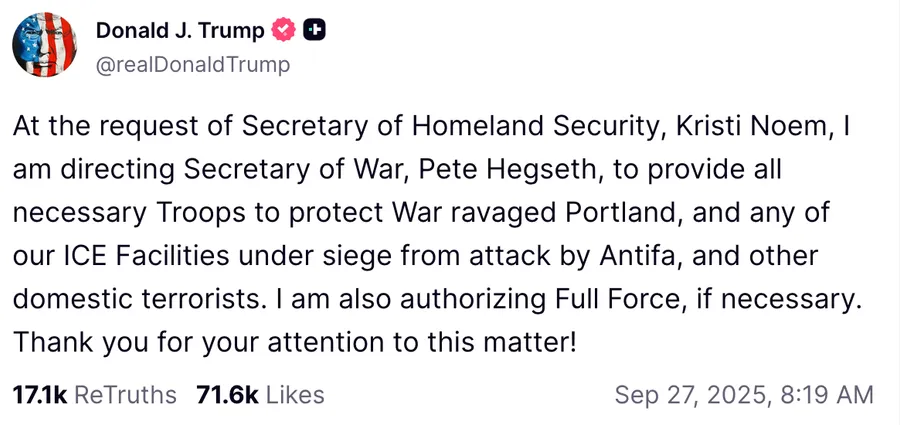The width and height of the screenshot is (900, 425).
Task: Click the closing Thank you sentence
Action: (295, 342)
